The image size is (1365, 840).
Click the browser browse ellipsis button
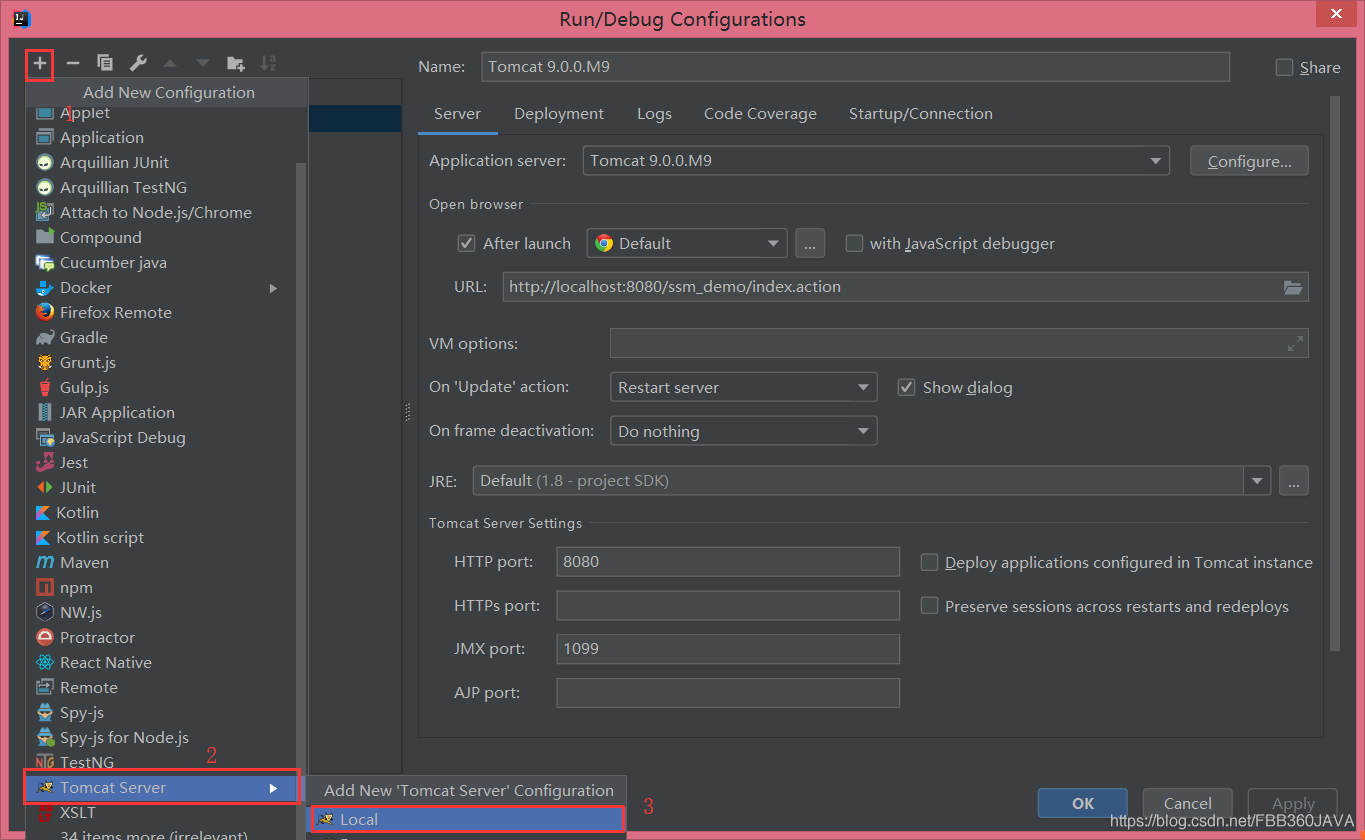810,243
